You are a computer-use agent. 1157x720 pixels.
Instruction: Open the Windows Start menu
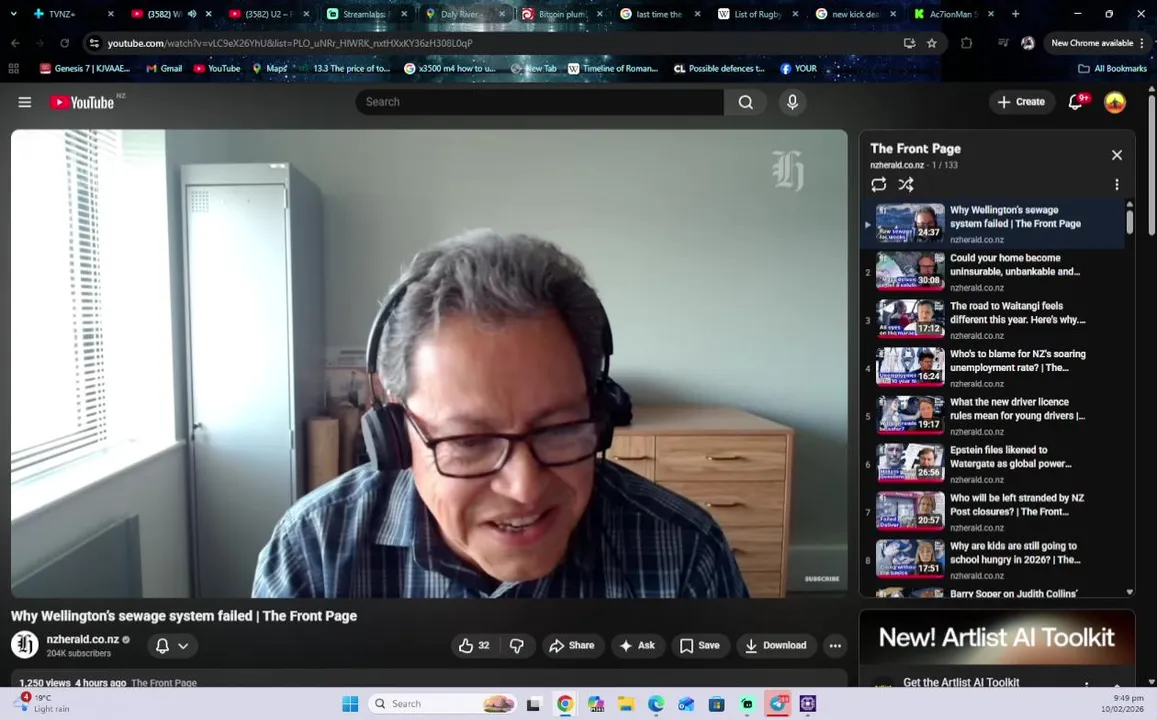coord(350,704)
